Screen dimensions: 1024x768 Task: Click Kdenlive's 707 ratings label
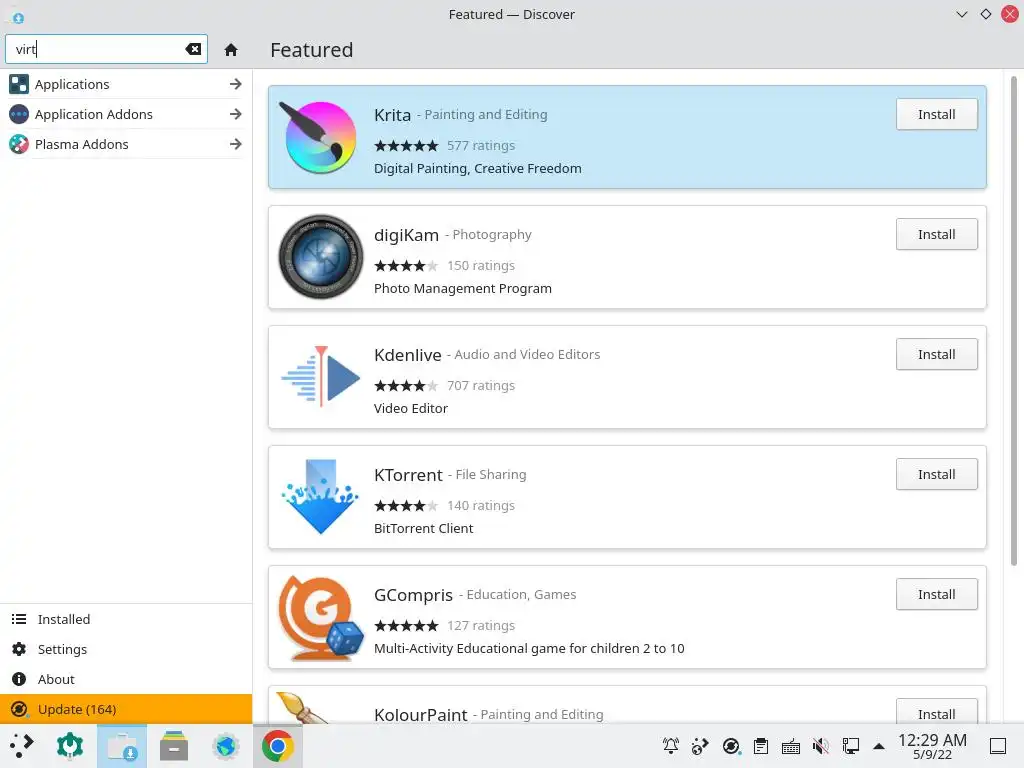481,386
